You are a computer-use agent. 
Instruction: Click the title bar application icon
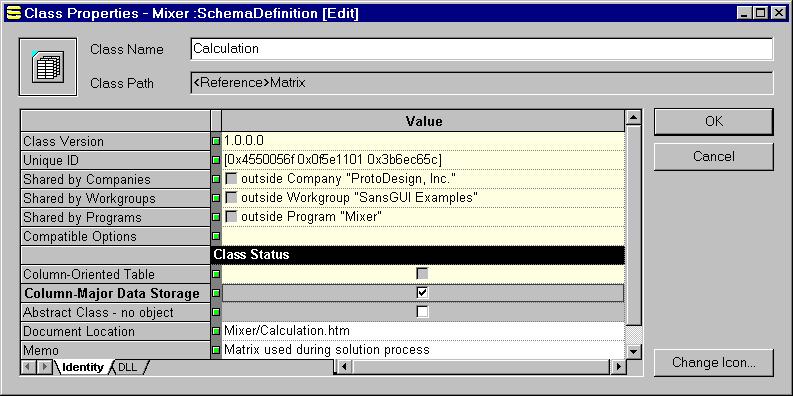(x=15, y=13)
